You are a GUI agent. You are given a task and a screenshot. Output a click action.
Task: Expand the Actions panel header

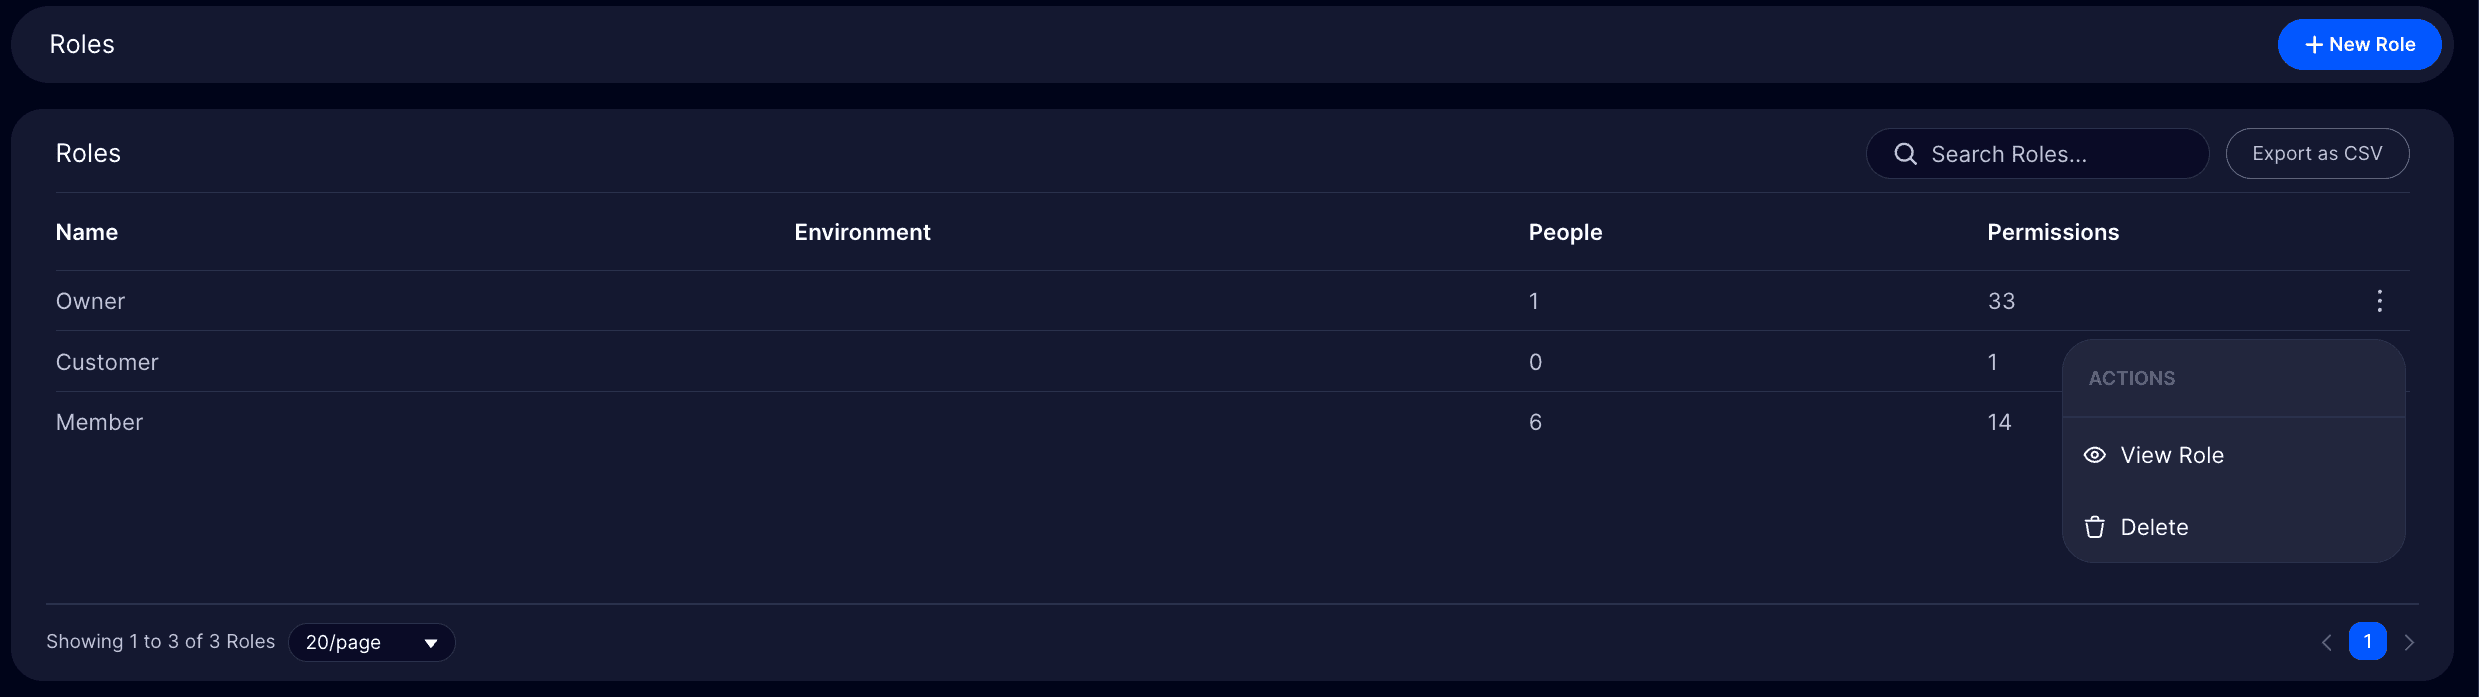[2131, 378]
